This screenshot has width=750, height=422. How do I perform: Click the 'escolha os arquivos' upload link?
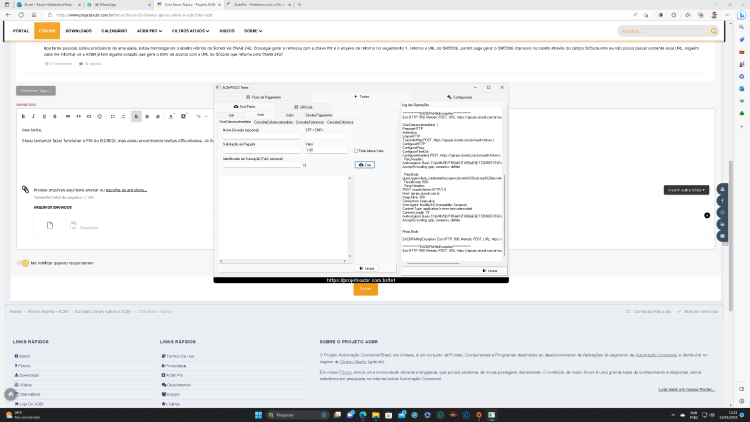126,190
